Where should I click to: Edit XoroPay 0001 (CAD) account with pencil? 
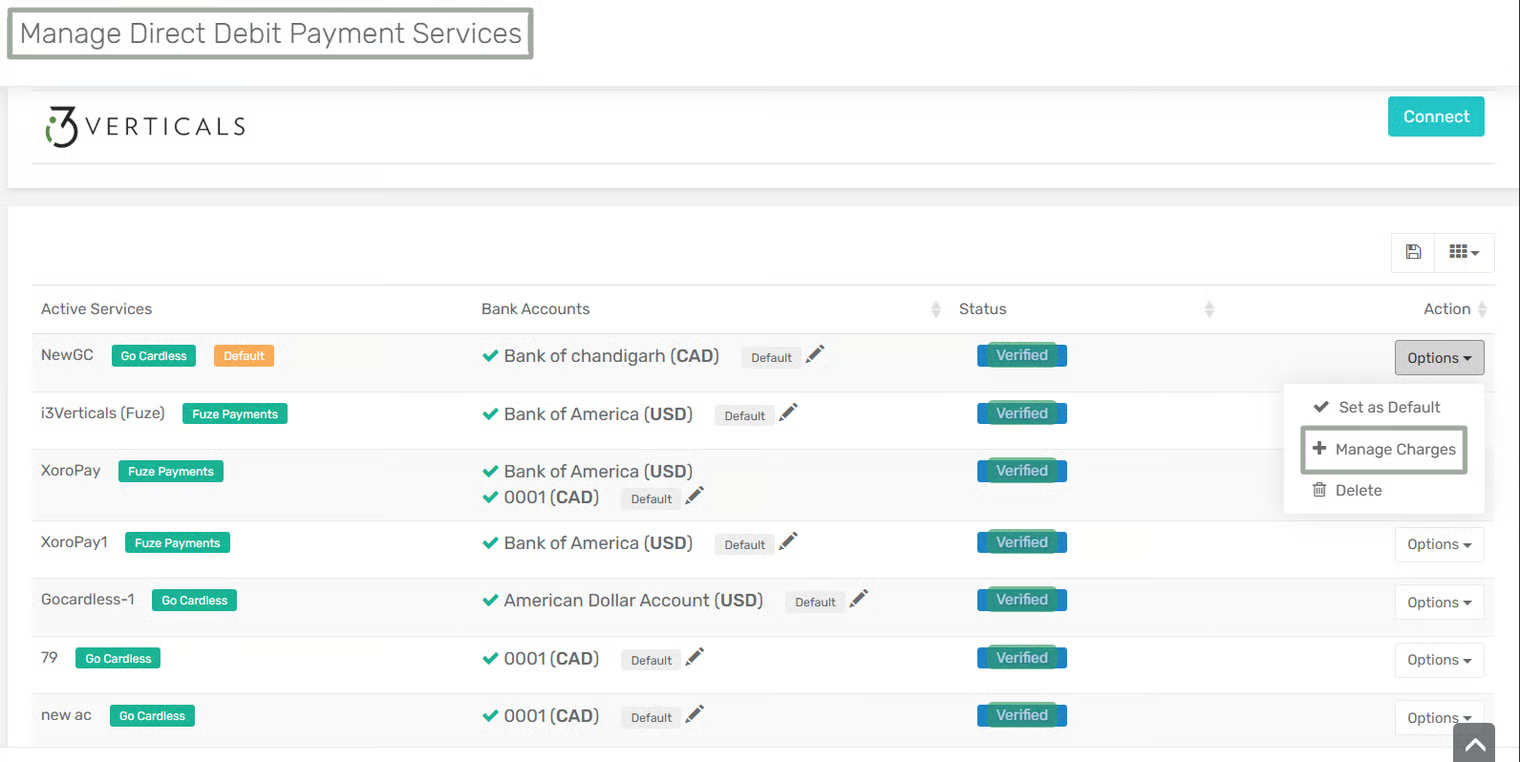click(x=695, y=496)
